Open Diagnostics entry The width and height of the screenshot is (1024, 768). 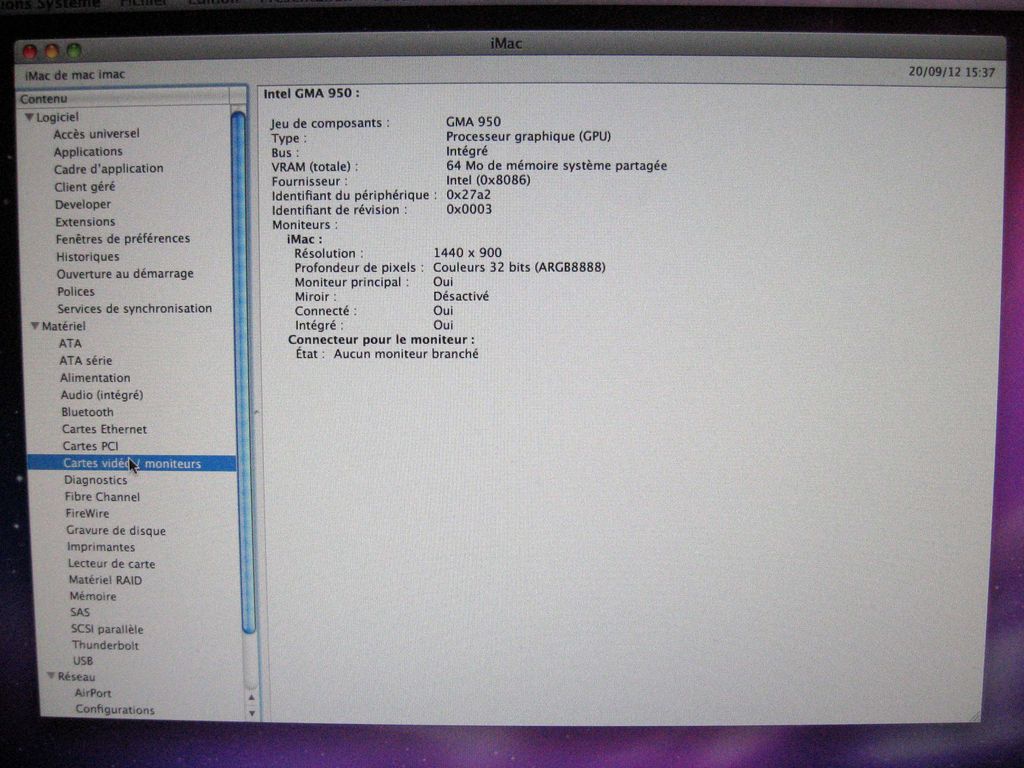tap(96, 480)
